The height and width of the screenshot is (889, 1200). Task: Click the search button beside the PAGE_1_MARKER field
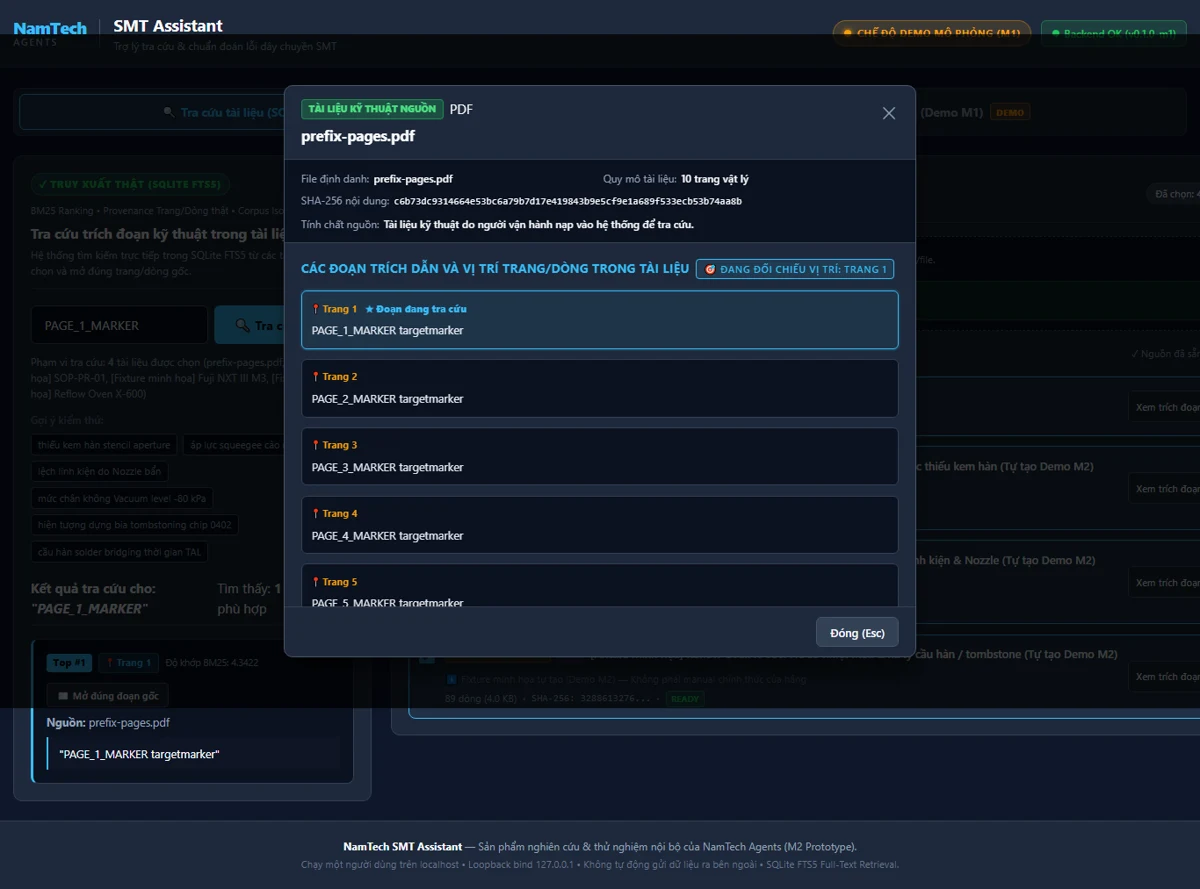coord(250,325)
